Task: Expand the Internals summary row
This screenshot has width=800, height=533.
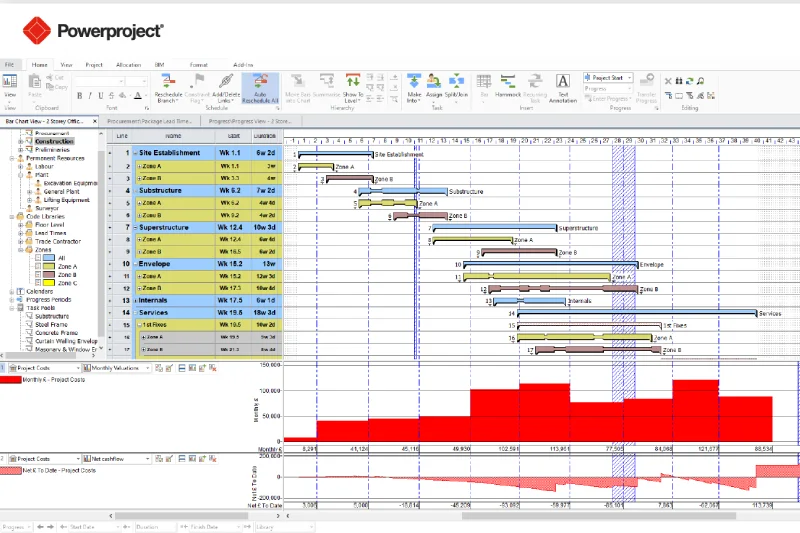Action: click(x=136, y=301)
